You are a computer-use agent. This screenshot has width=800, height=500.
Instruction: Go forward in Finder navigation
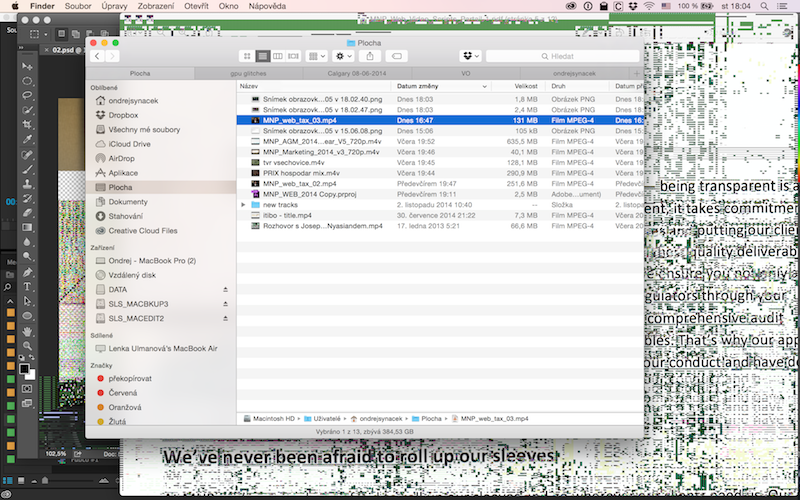112,56
